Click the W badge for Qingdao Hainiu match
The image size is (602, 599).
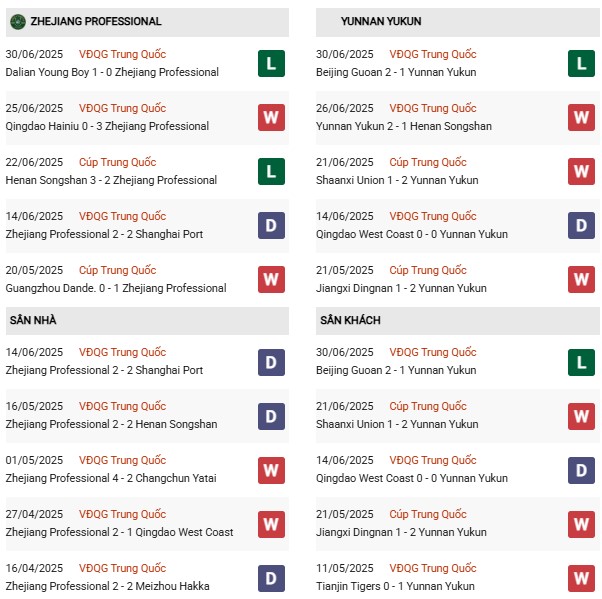[x=271, y=118]
